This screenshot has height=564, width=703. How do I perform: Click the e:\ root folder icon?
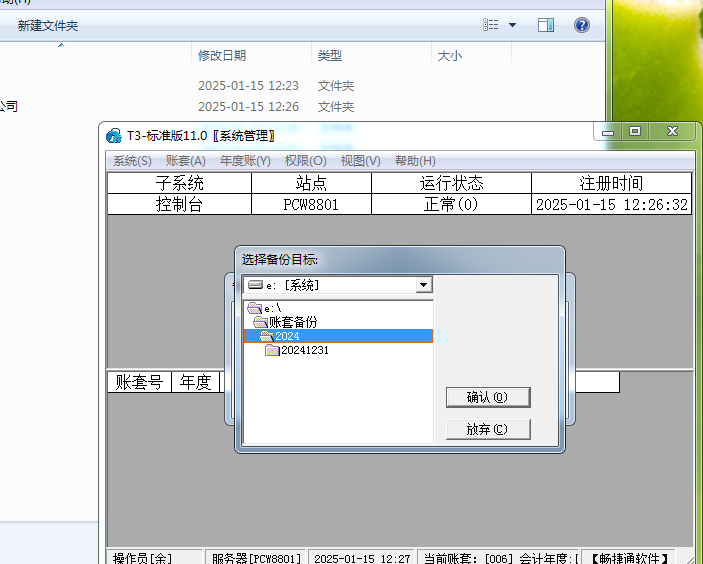tap(255, 308)
